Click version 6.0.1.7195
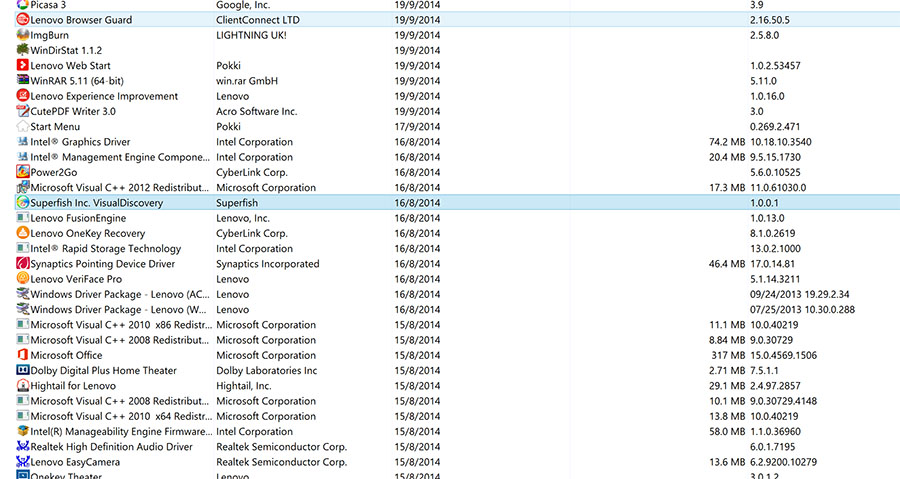Image resolution: width=900 pixels, height=479 pixels. click(773, 447)
